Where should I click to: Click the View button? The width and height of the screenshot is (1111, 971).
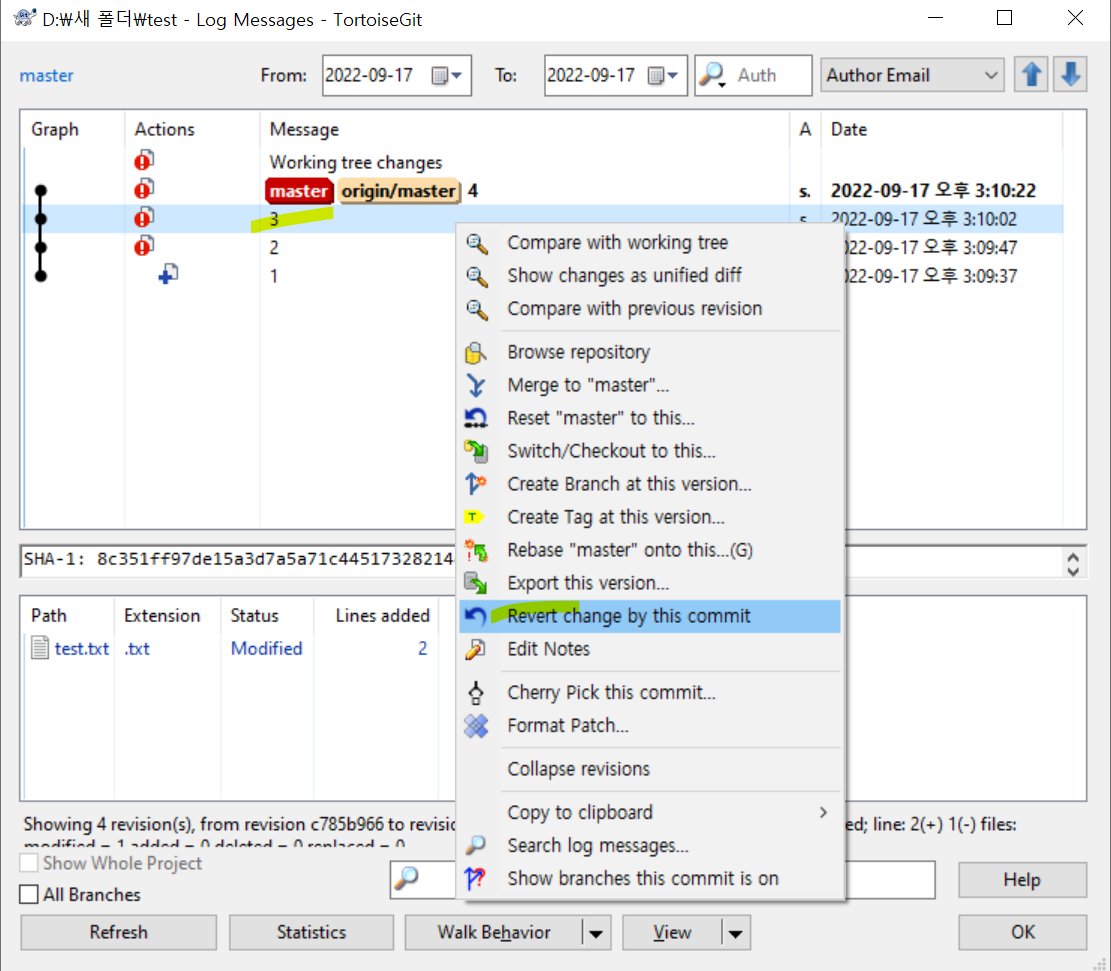point(672,933)
